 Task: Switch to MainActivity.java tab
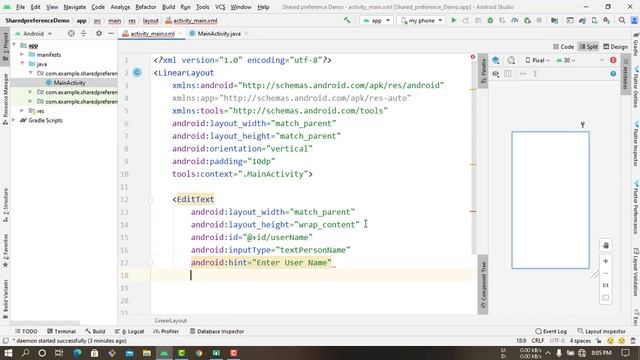219,33
